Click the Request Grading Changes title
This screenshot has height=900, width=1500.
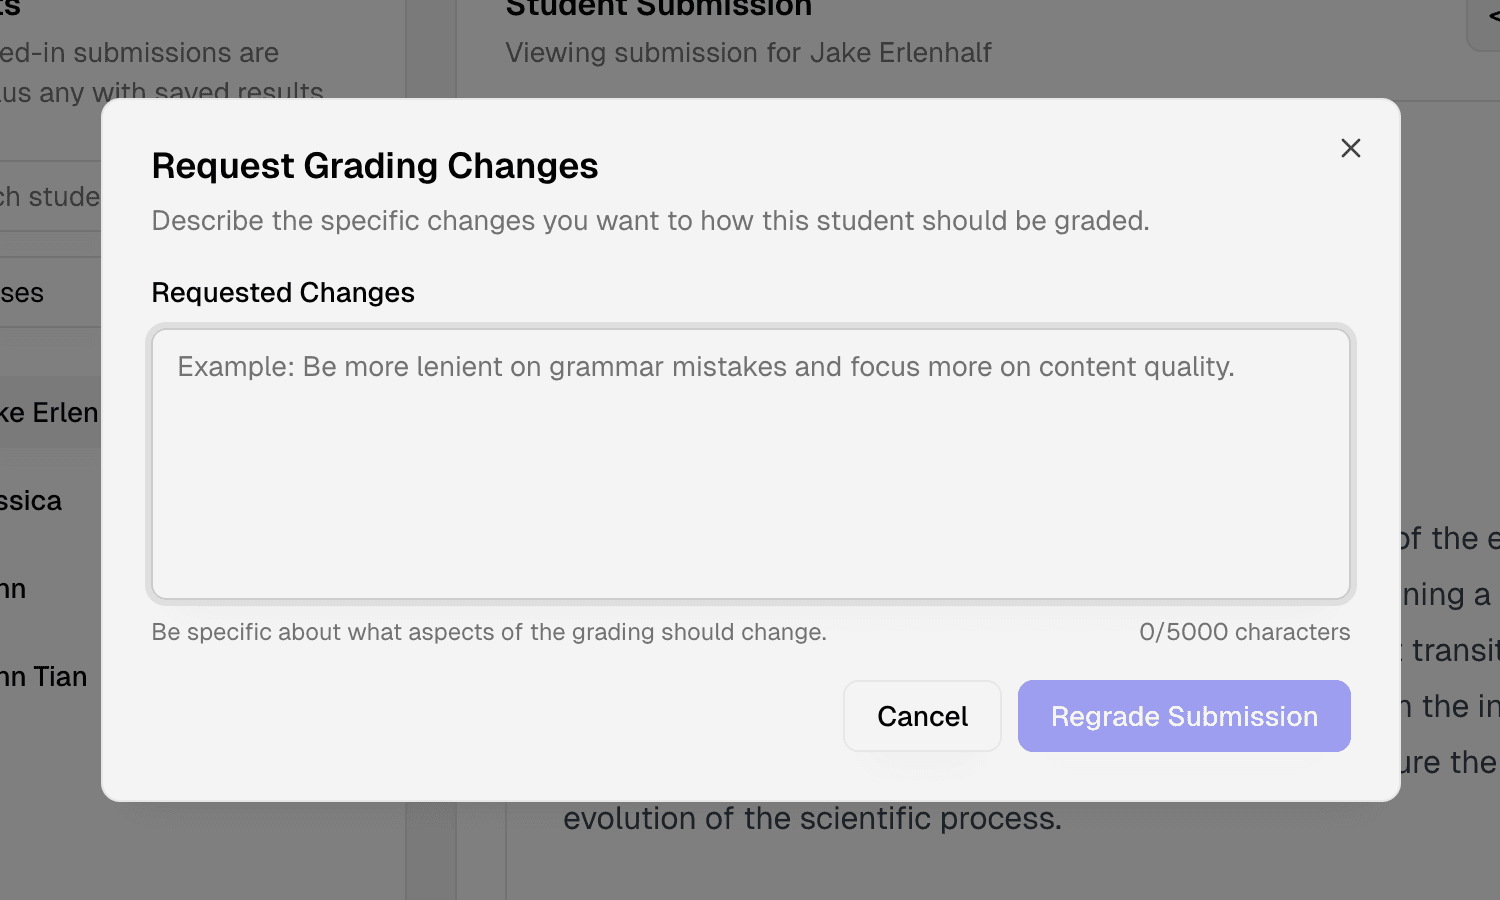pos(375,166)
